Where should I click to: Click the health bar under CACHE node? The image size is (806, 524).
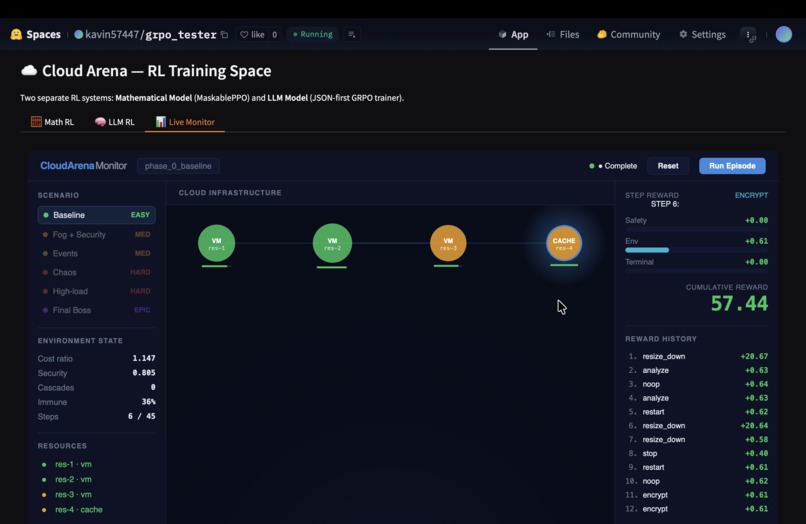pos(564,265)
